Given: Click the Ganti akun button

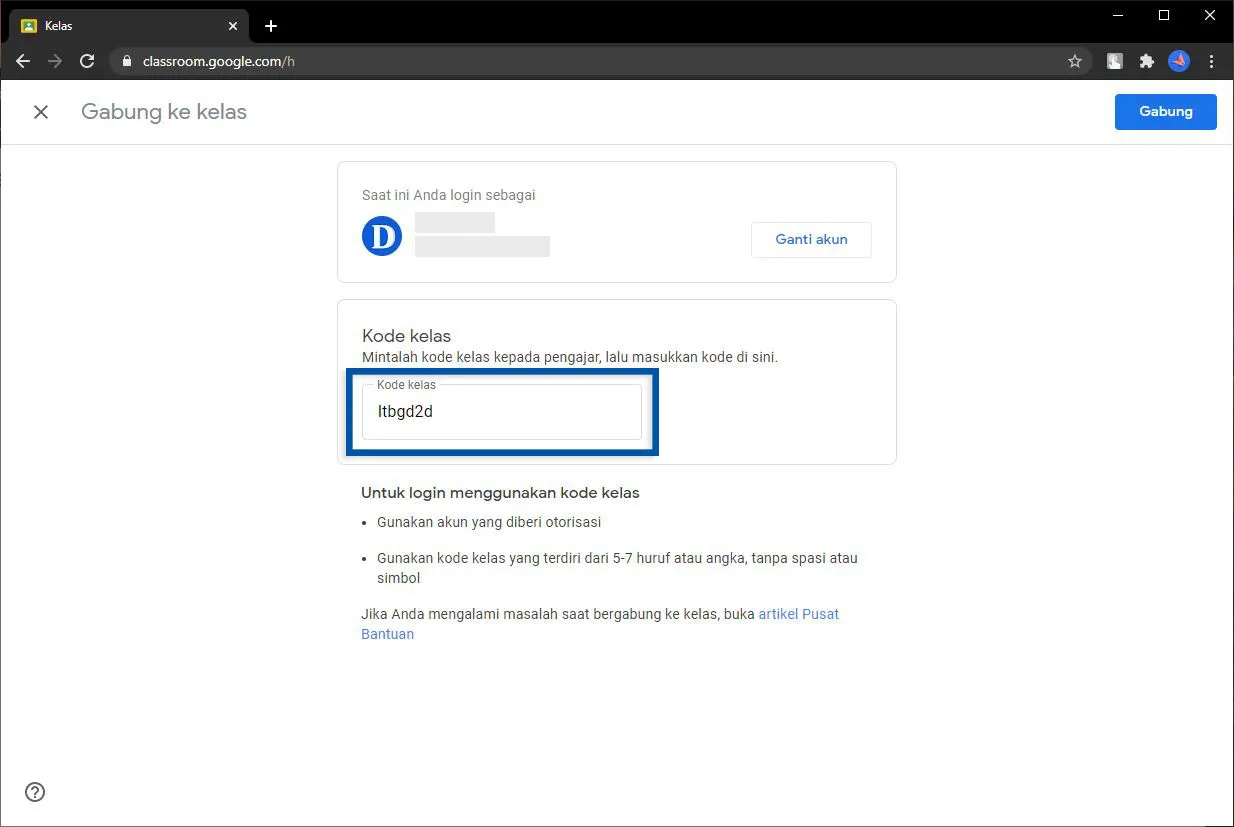Looking at the screenshot, I should (x=811, y=239).
